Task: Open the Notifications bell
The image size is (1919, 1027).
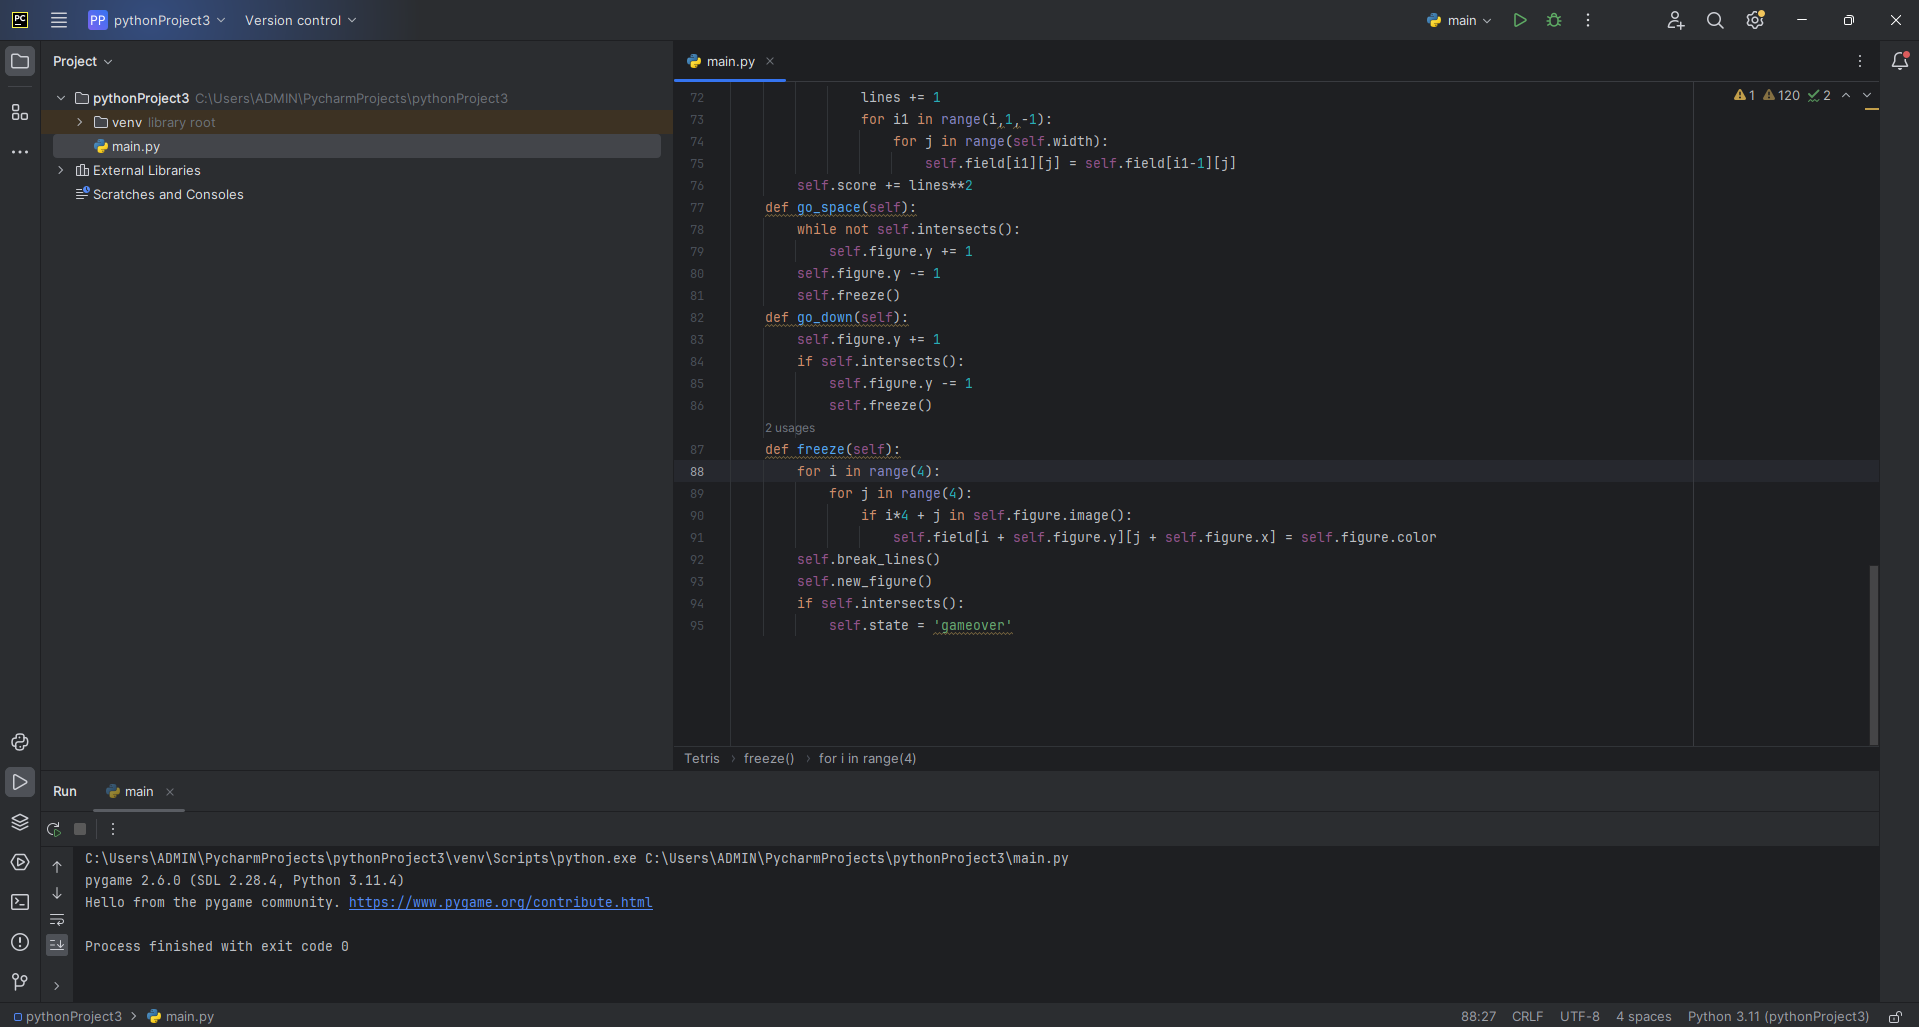Action: pyautogui.click(x=1900, y=61)
